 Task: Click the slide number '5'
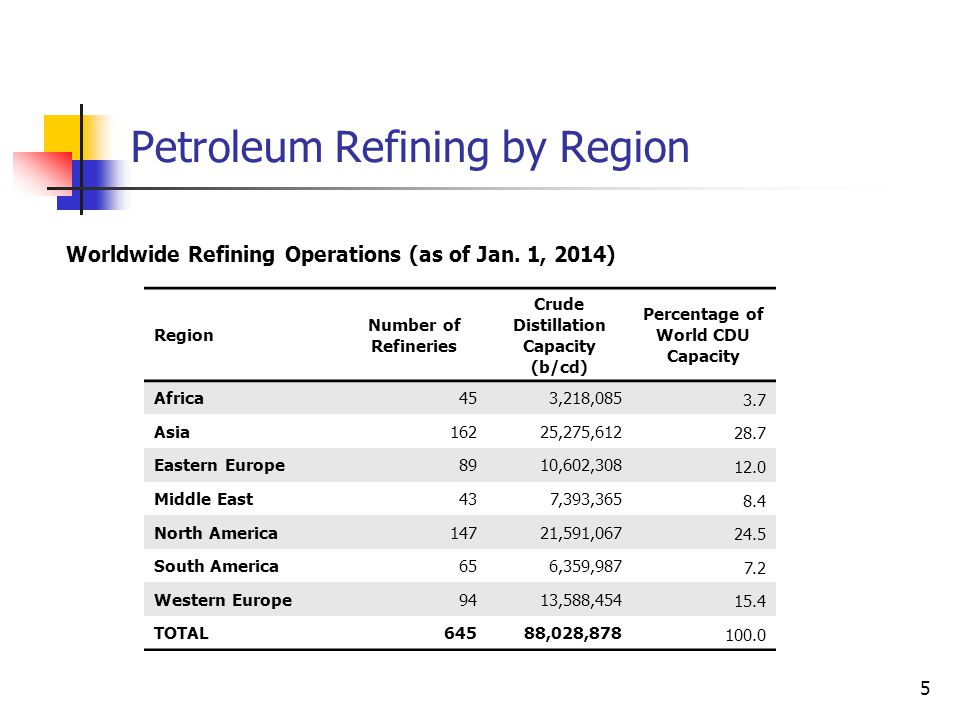tap(925, 689)
